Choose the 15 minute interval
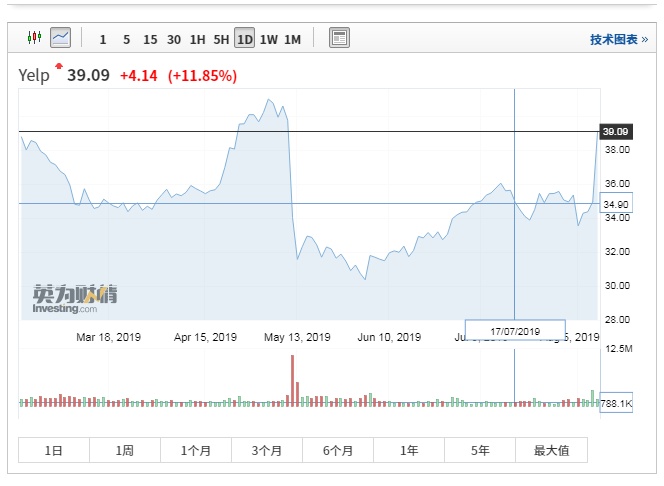 pos(150,39)
